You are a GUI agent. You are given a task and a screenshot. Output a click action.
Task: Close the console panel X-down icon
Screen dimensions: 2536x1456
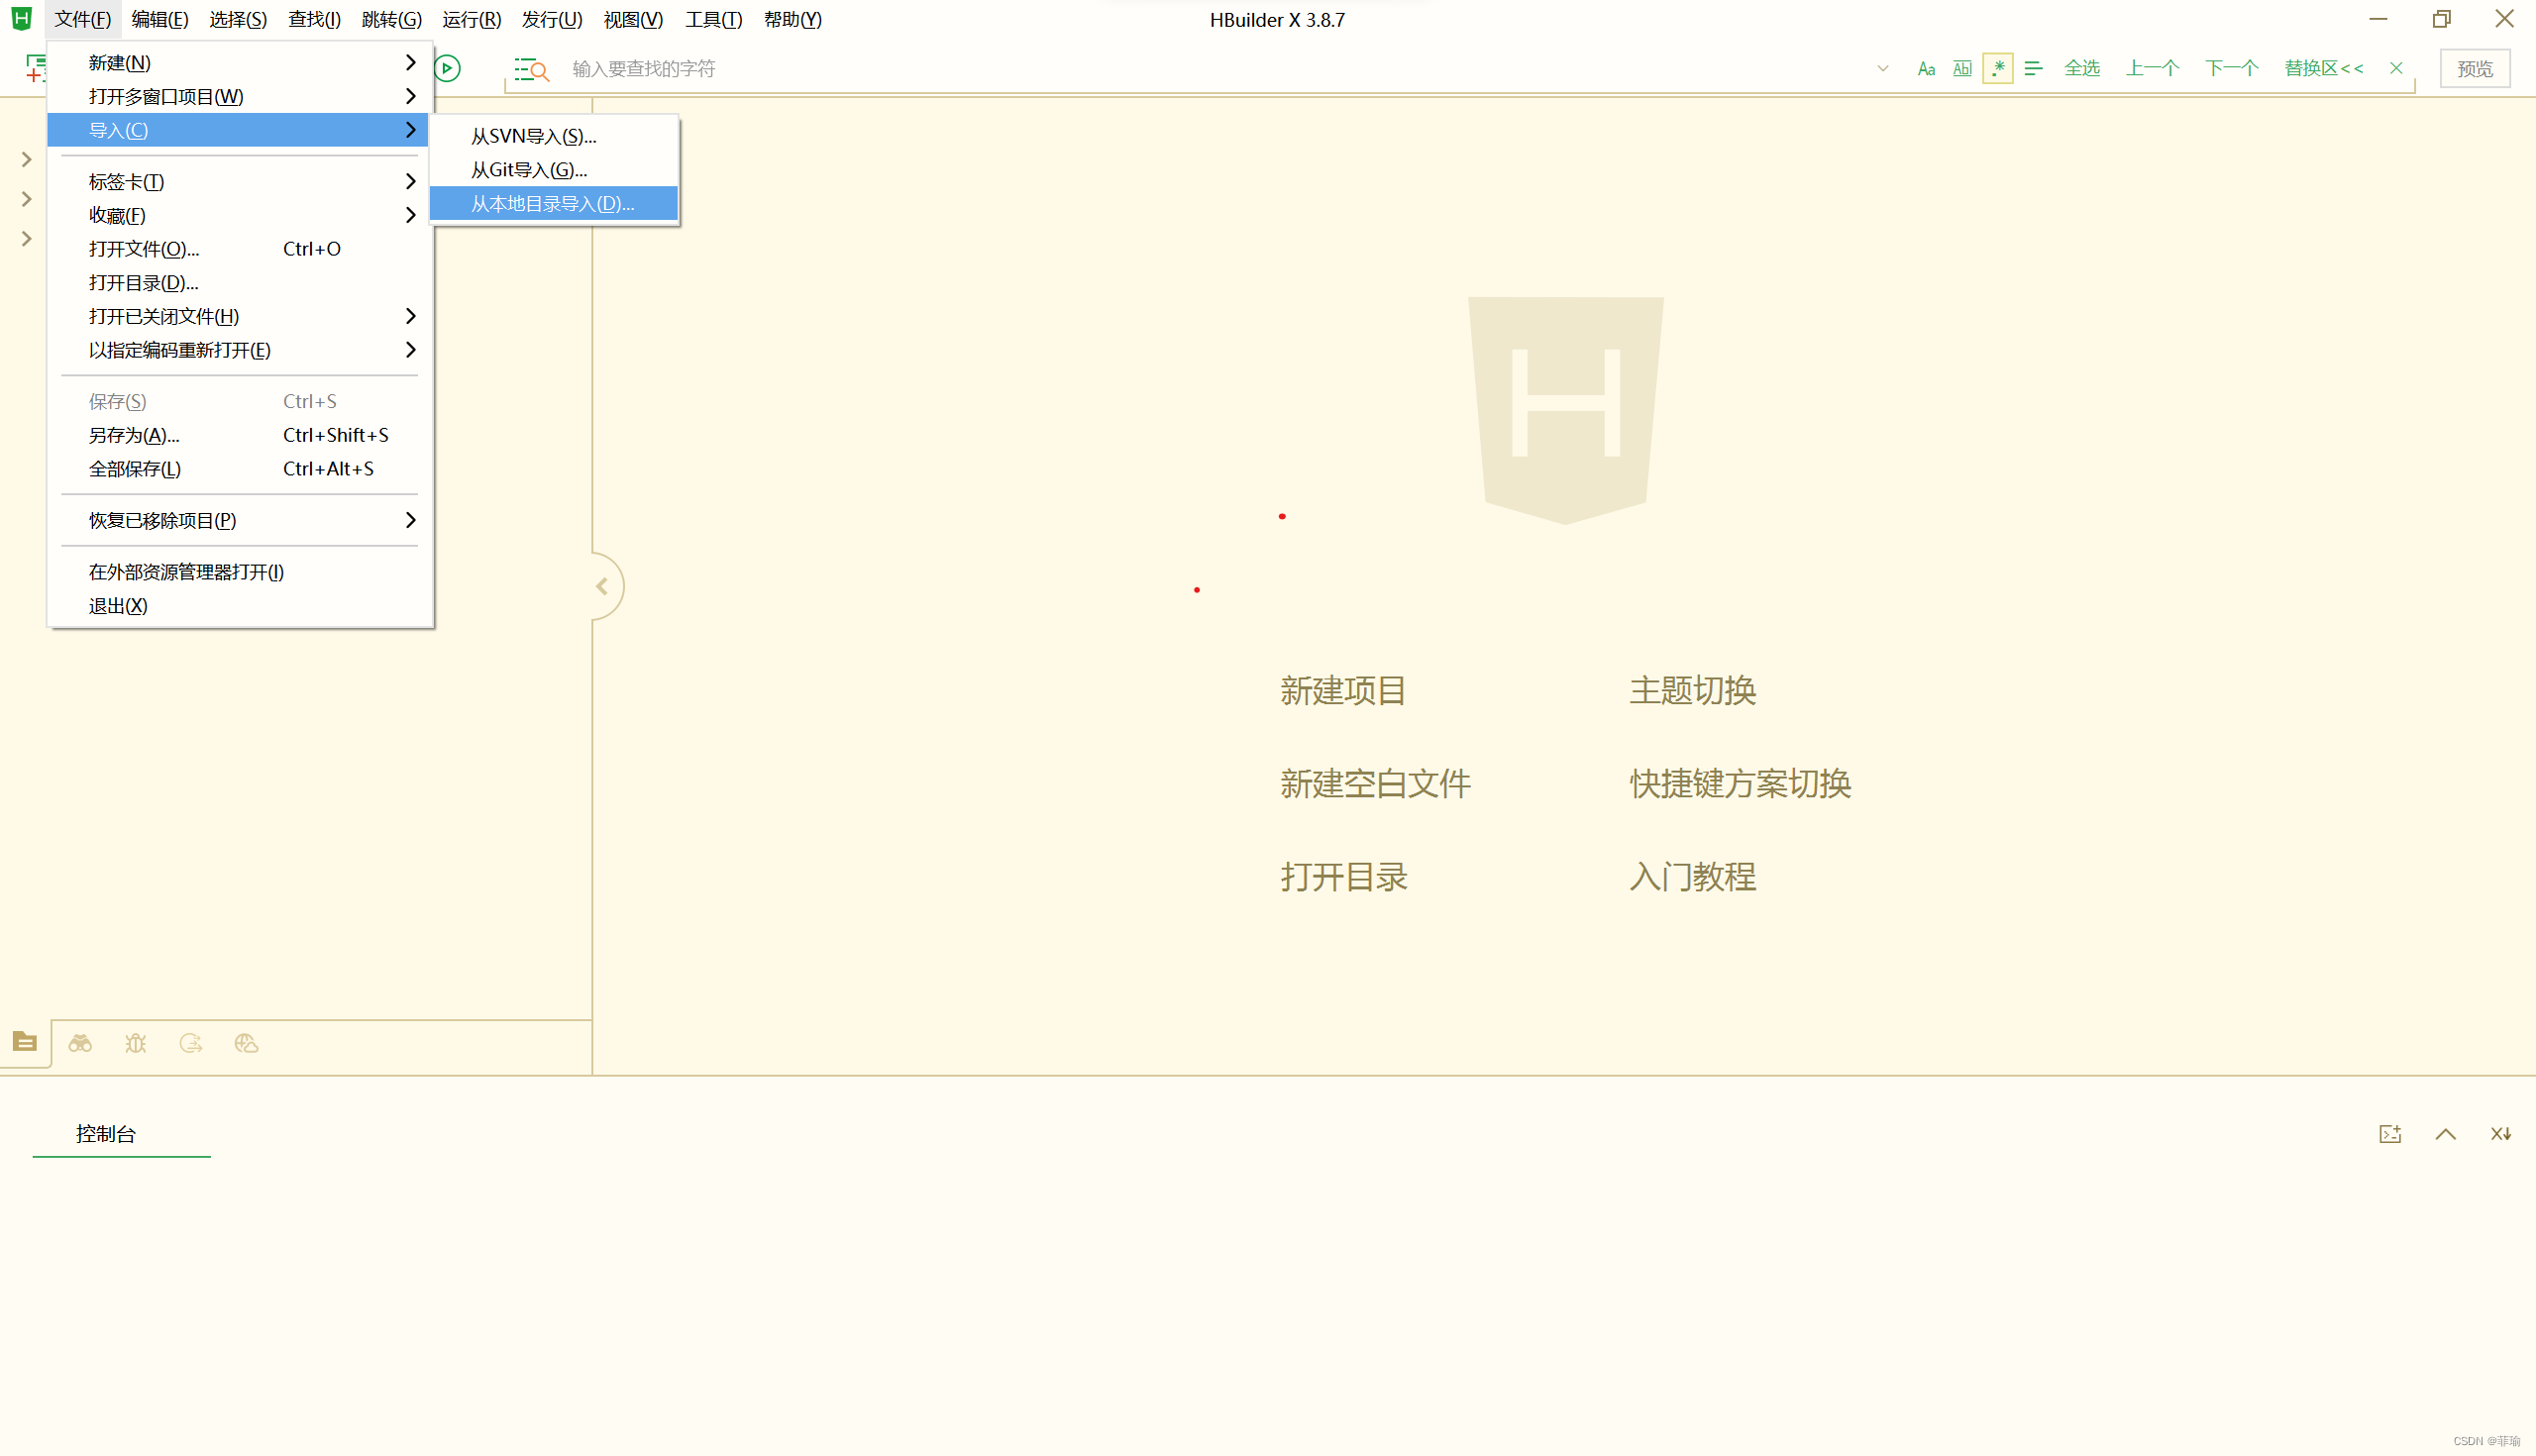click(x=2501, y=1134)
